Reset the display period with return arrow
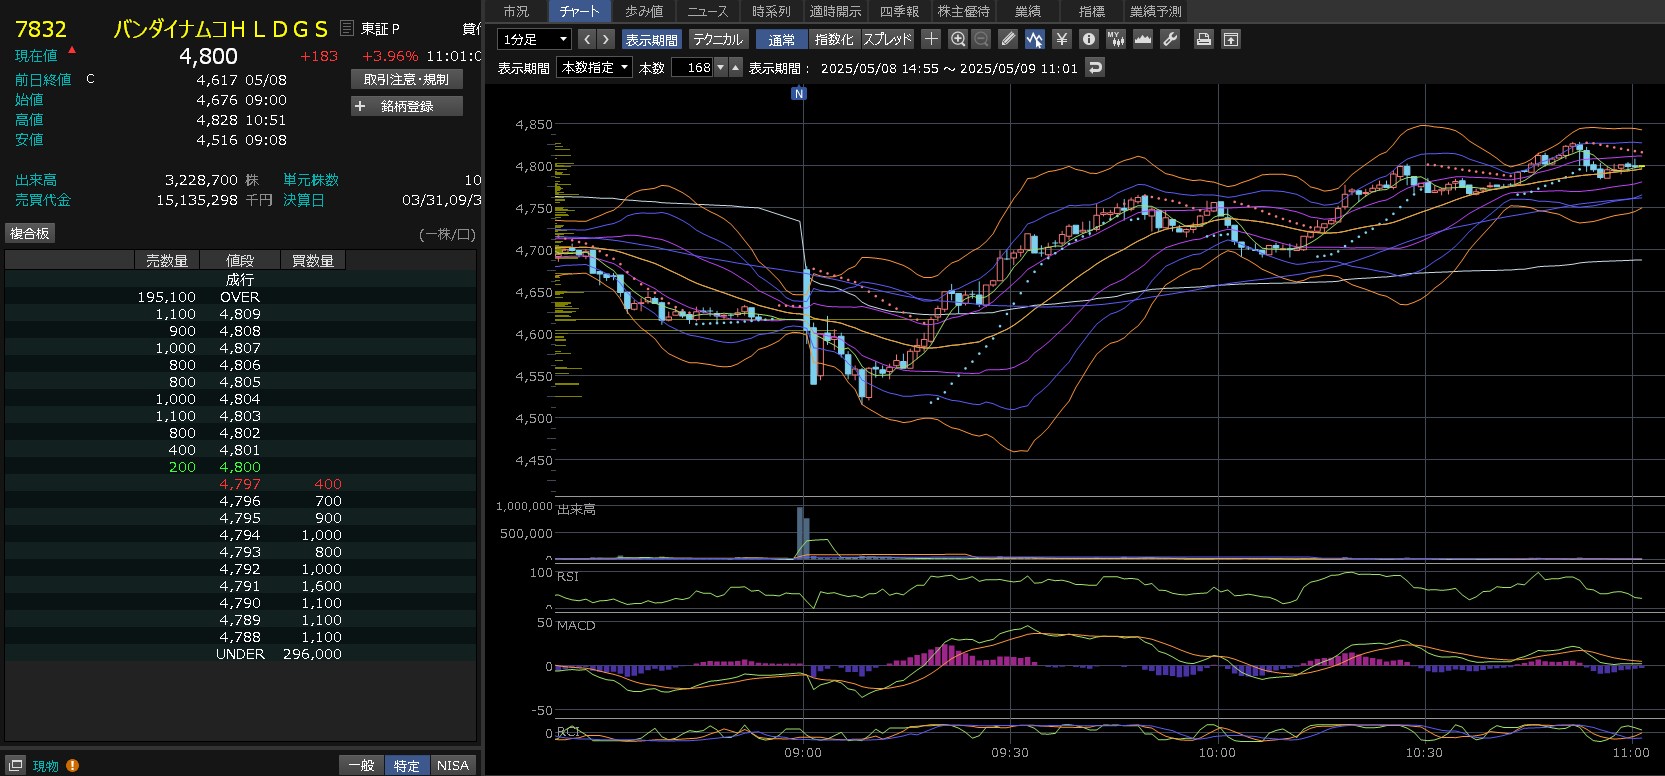This screenshot has height=776, width=1665. (1095, 68)
